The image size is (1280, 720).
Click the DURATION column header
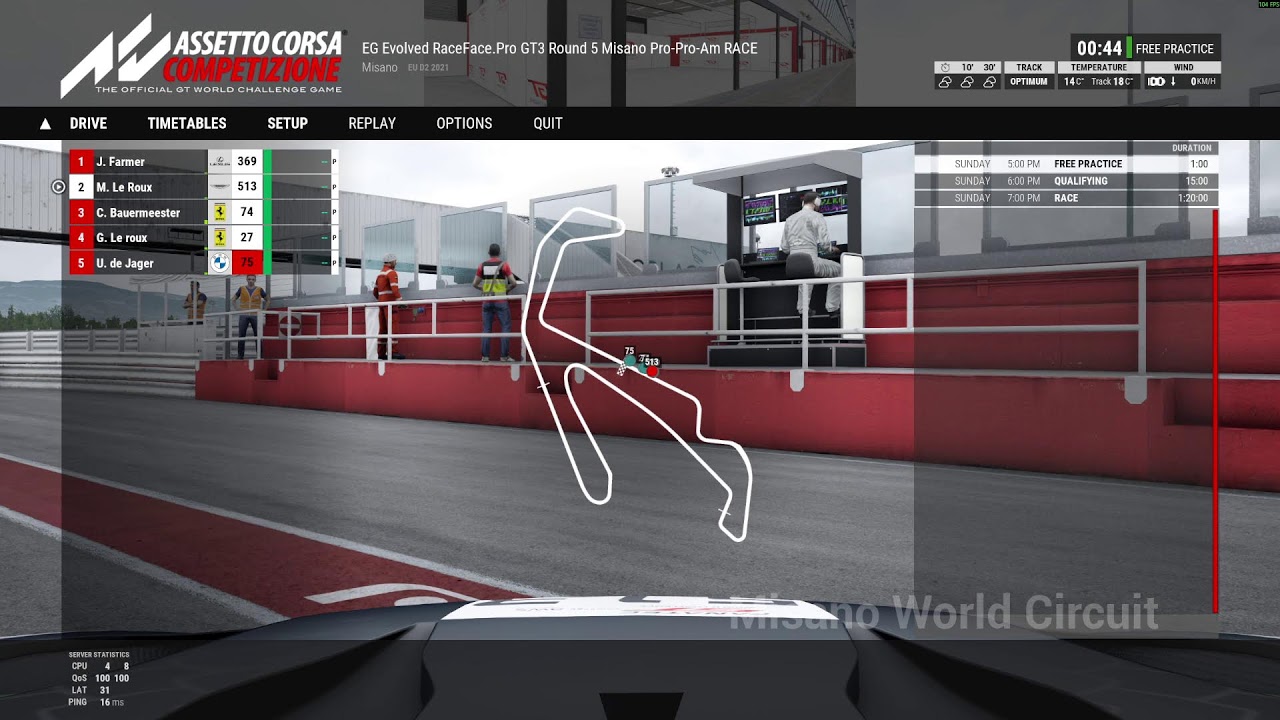1191,148
